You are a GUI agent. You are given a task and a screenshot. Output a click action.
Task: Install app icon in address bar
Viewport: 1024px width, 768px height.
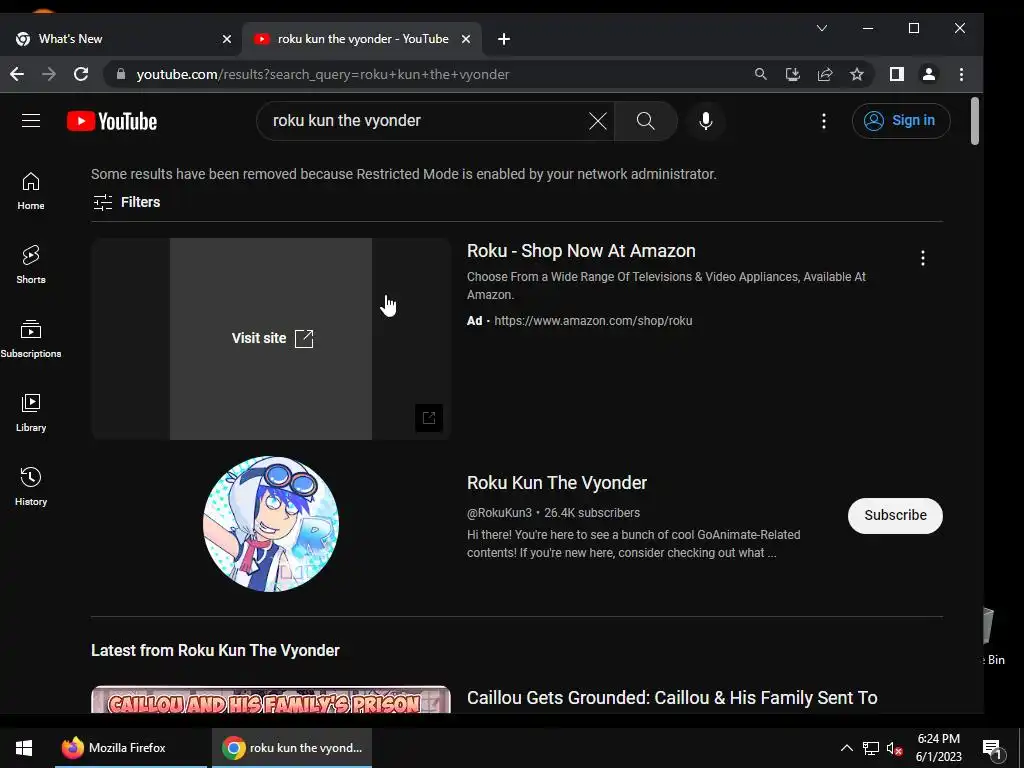pos(793,74)
